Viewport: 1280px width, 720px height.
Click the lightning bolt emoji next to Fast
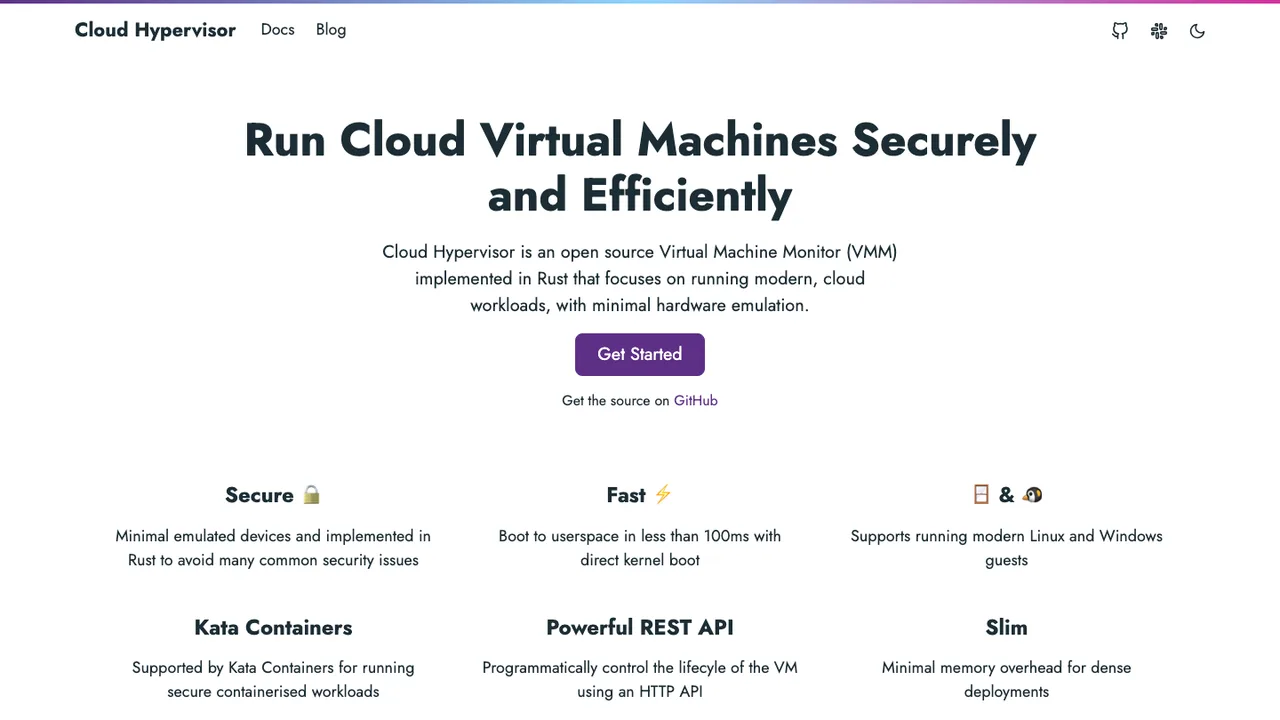[x=663, y=495]
